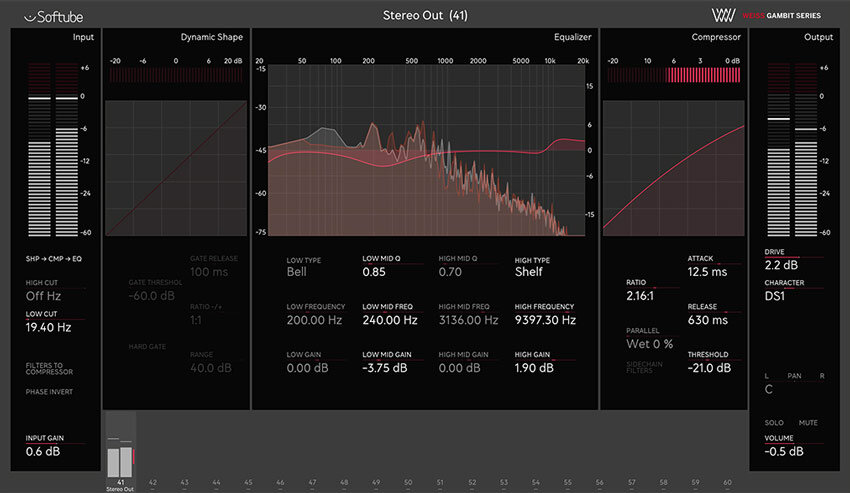Click the SHP → CMP → EQ routing order

coord(52,259)
